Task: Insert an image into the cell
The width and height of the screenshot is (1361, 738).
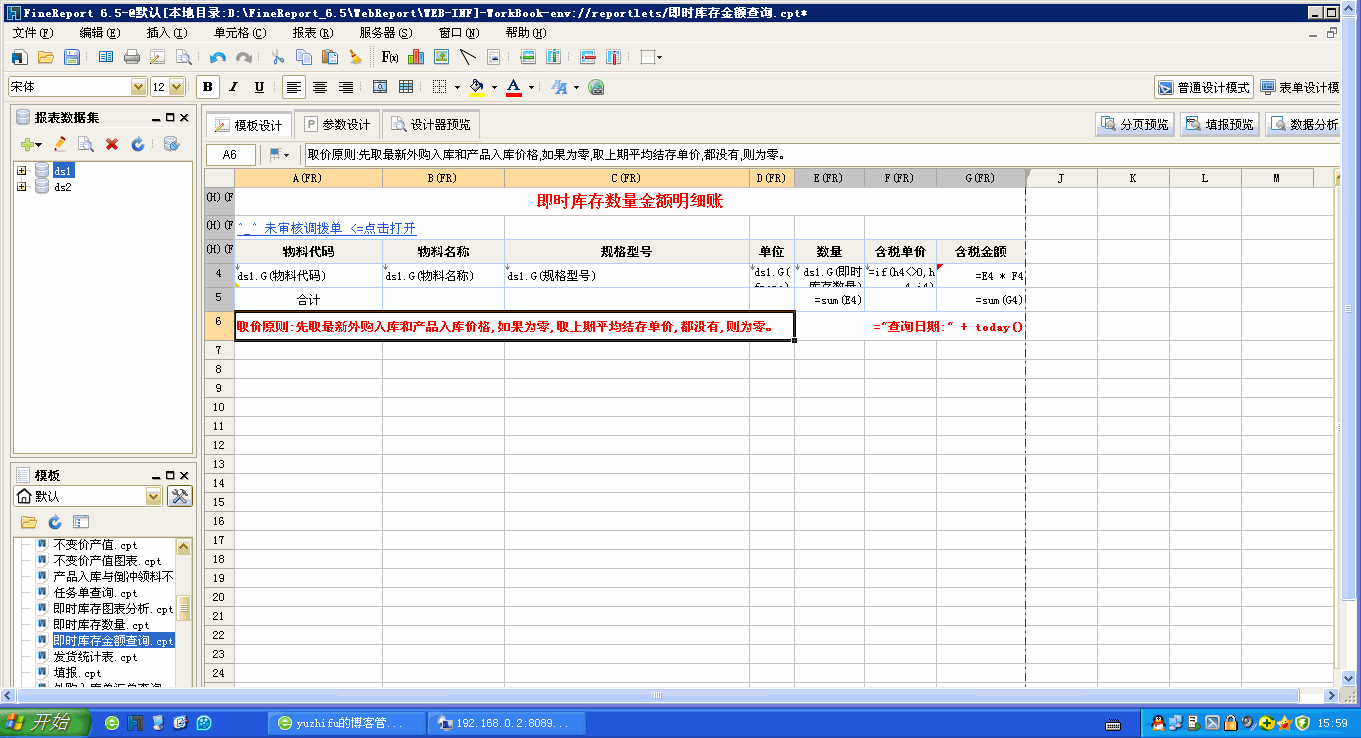Action: pos(441,57)
